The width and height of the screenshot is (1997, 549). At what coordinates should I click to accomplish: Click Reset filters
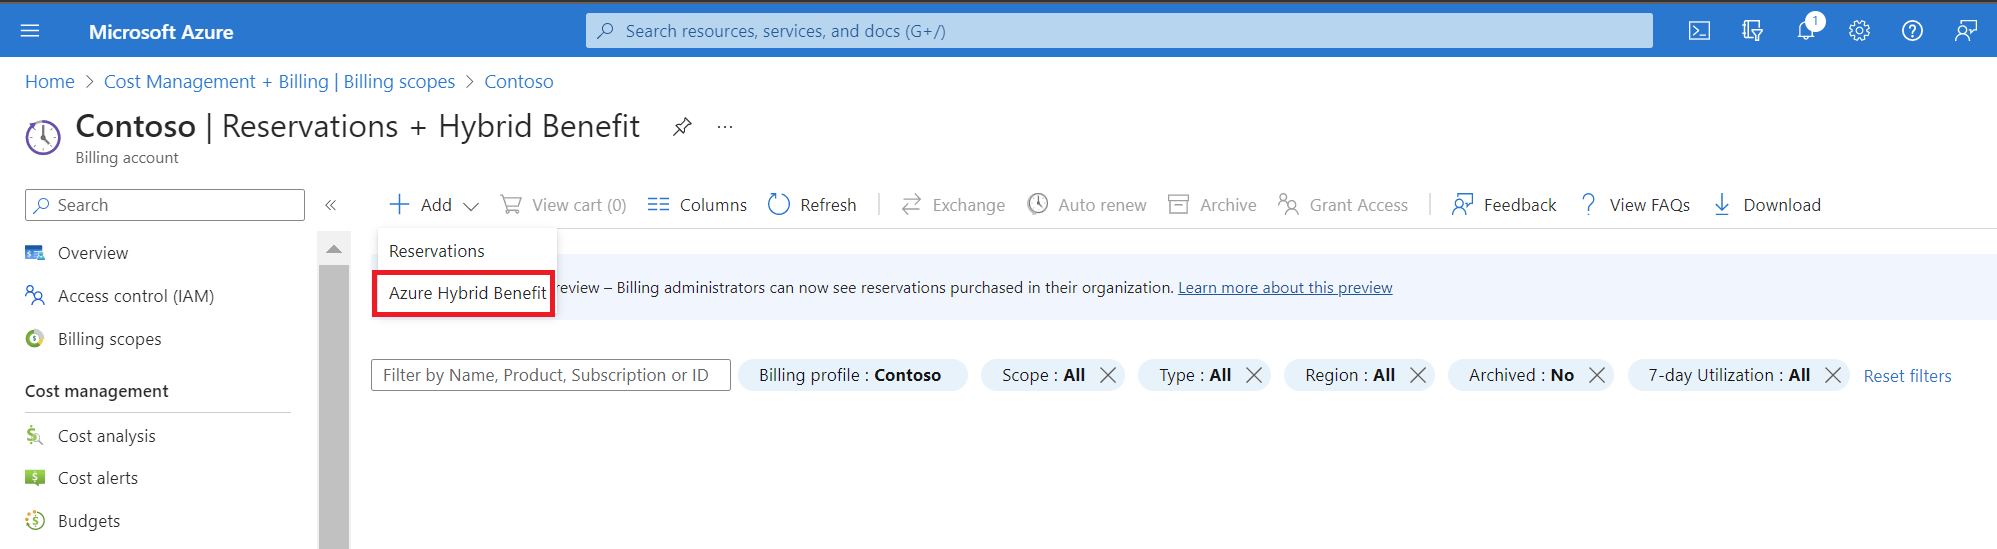1907,376
